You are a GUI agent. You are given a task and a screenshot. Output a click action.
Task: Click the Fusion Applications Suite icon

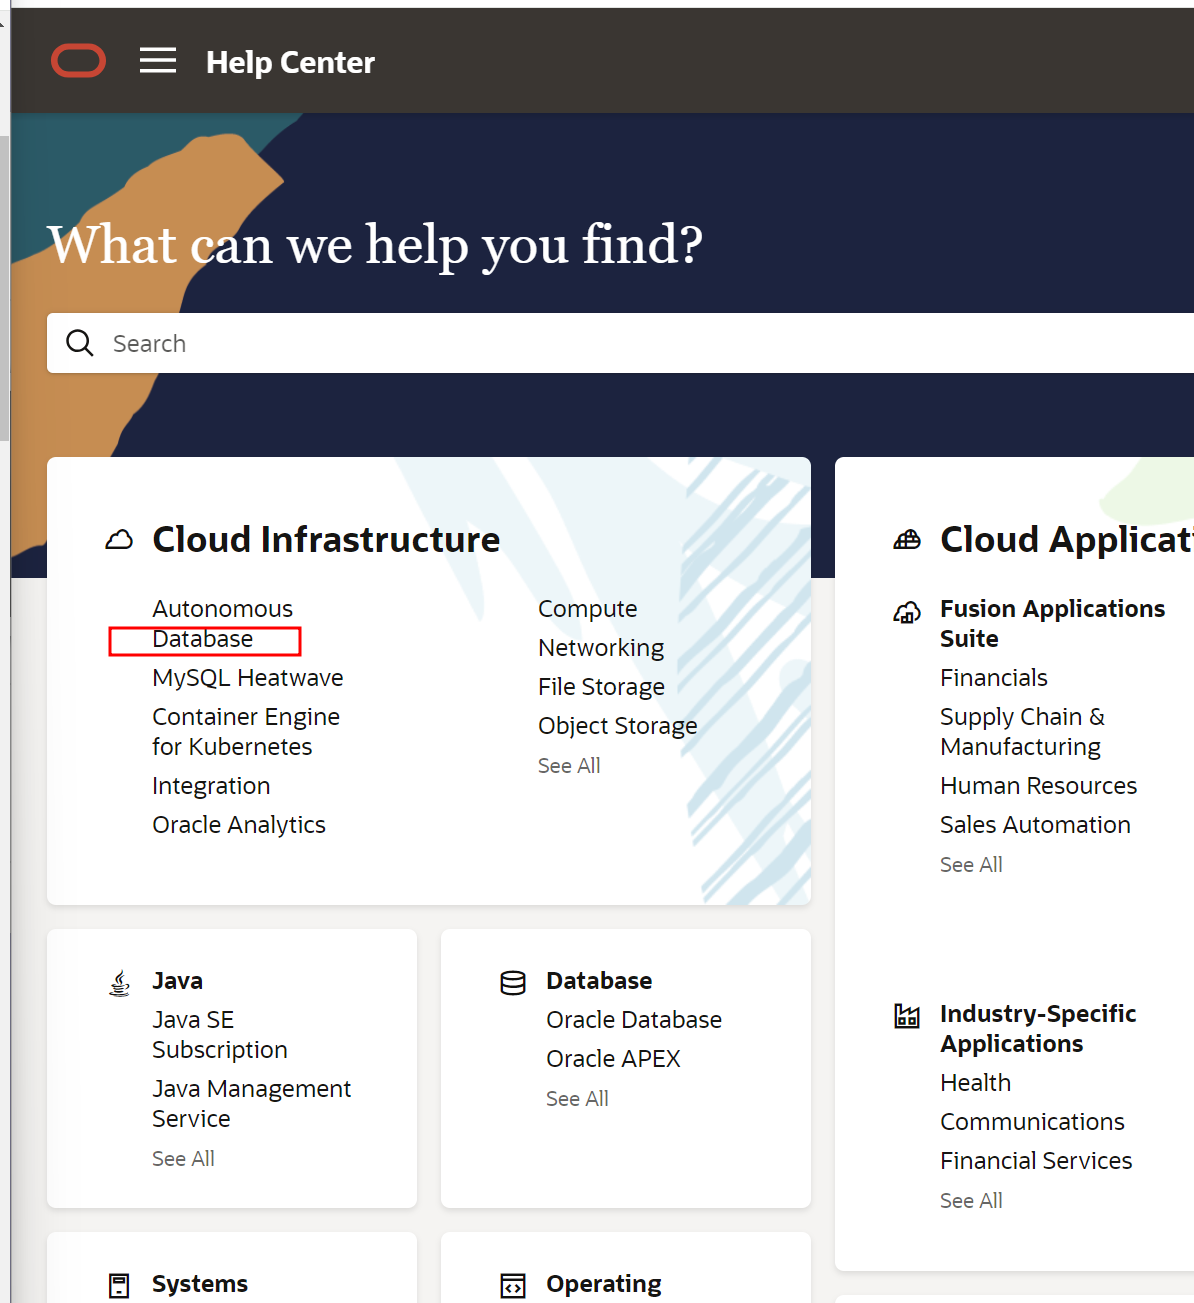coord(907,612)
